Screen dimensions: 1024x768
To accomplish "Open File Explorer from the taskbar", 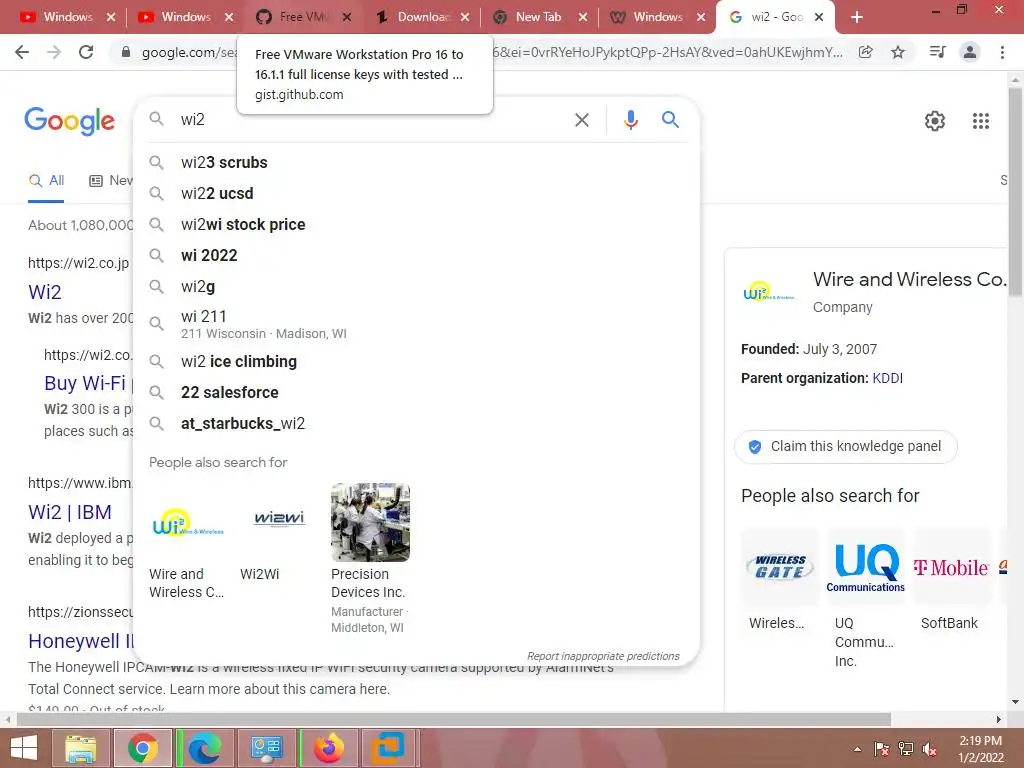I will (80, 748).
